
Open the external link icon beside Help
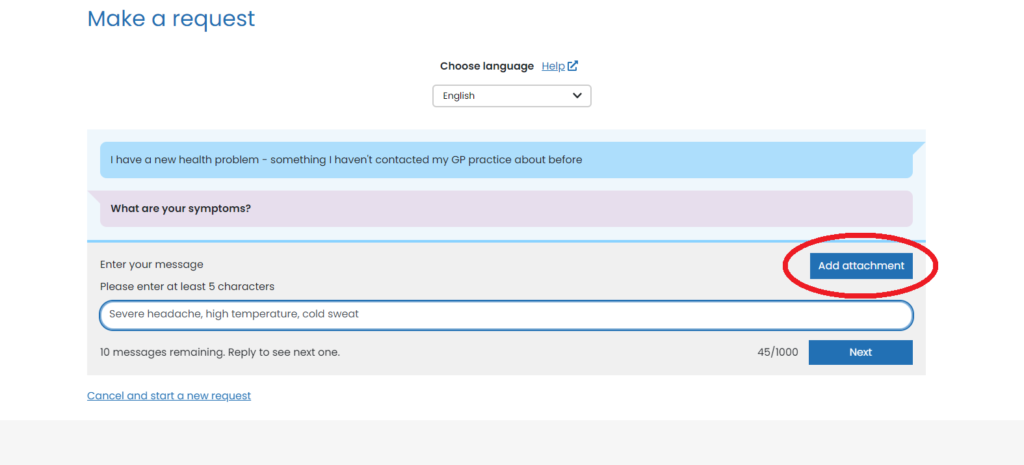tap(573, 66)
